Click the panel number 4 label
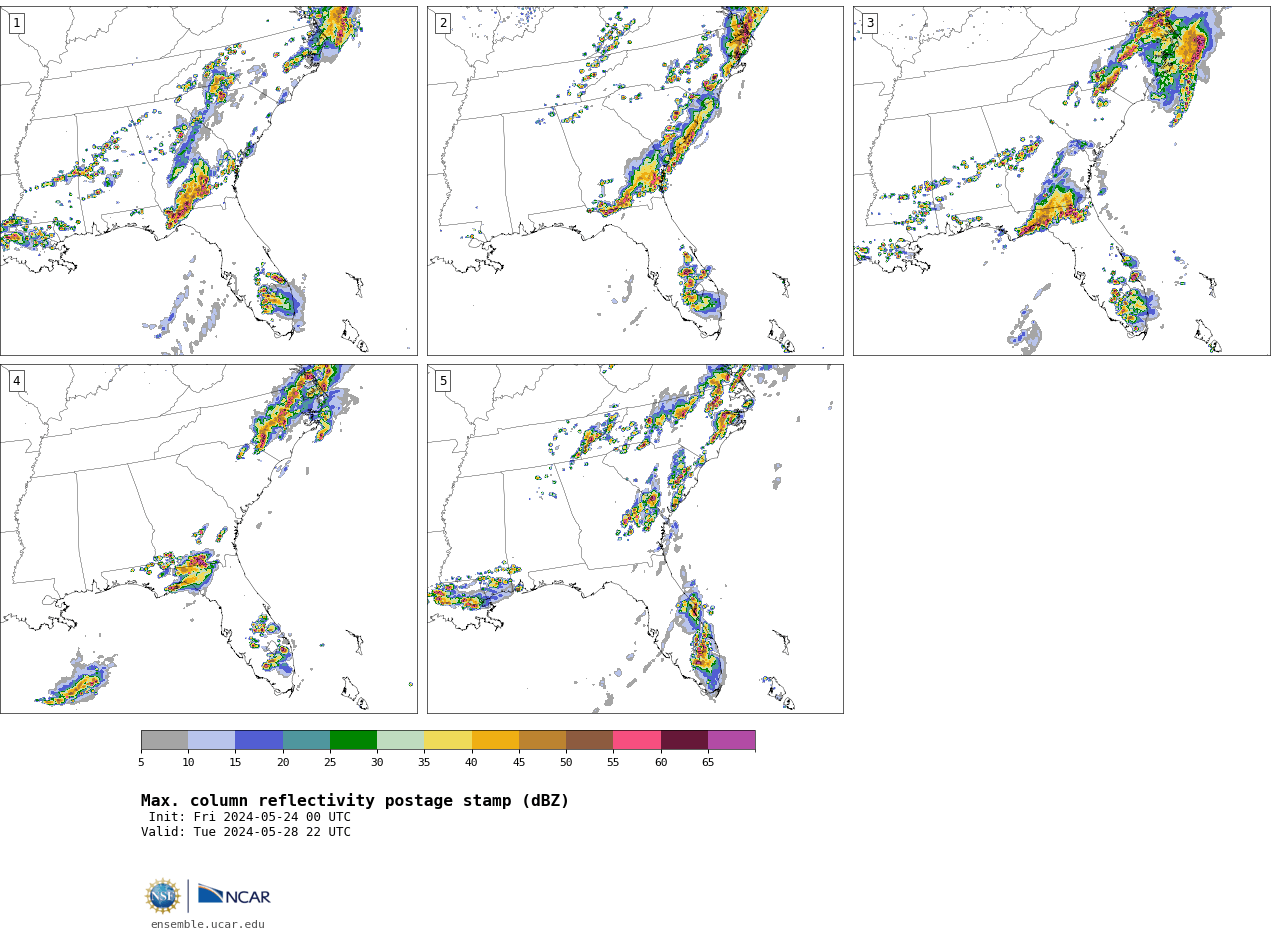 [x=16, y=381]
